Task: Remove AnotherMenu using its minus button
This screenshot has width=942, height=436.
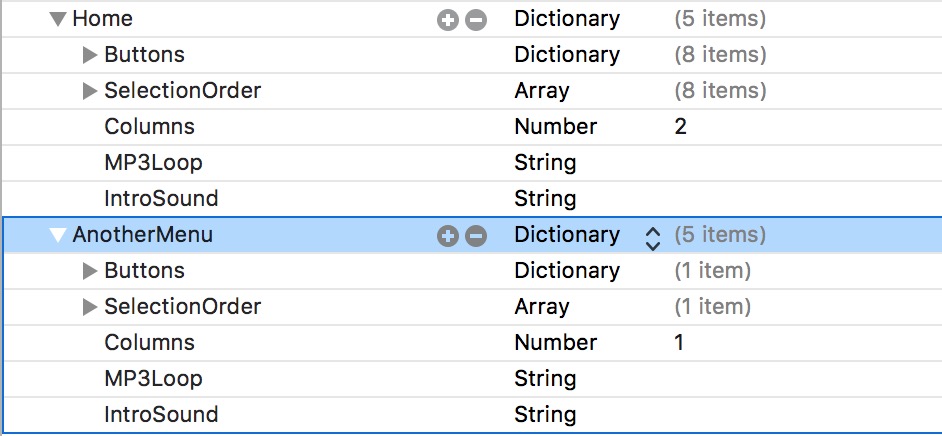Action: pyautogui.click(x=476, y=235)
